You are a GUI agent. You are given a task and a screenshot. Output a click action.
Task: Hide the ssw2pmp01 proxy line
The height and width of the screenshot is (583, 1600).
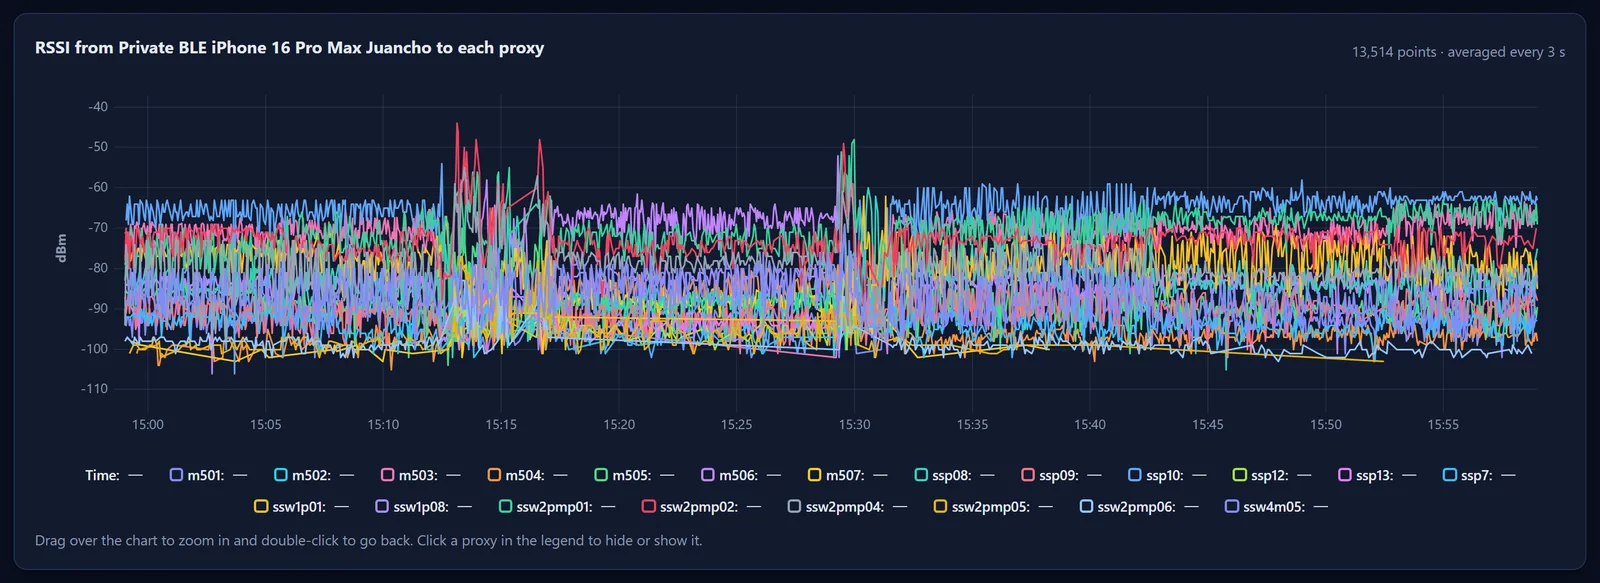(557, 507)
